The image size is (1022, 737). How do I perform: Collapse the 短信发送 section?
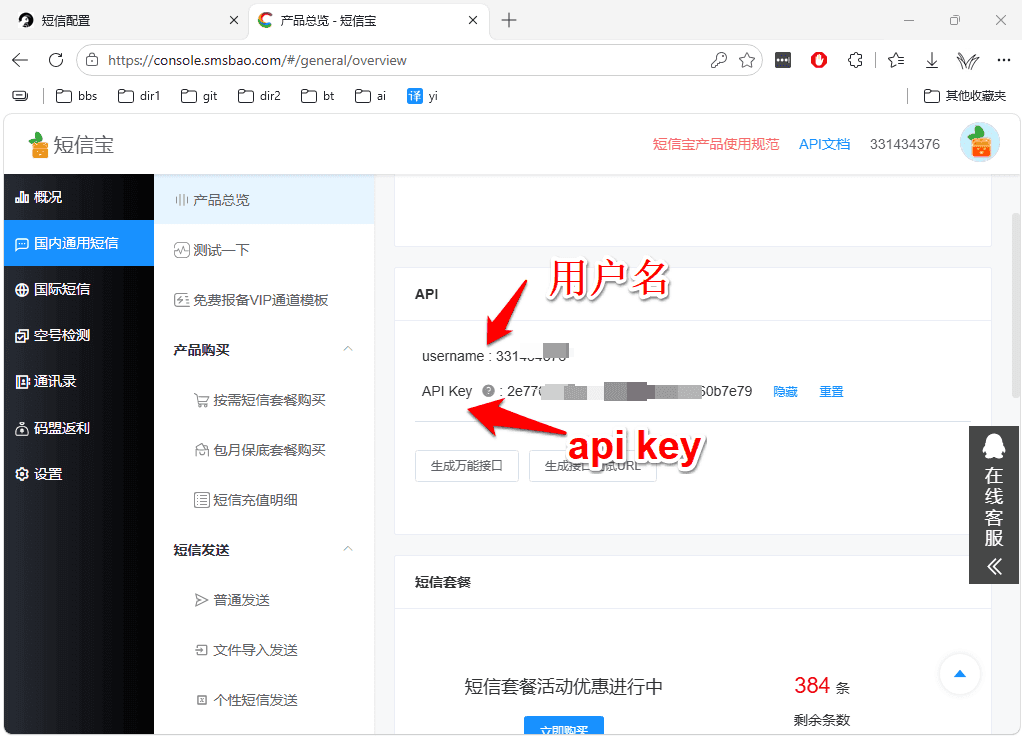click(348, 549)
